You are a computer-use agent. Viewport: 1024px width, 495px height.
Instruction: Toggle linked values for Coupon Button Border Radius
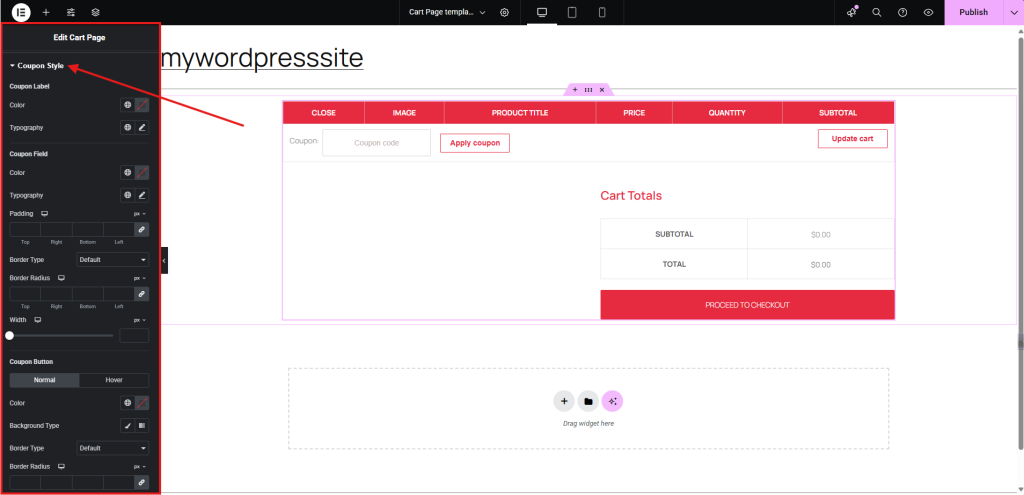[142, 483]
